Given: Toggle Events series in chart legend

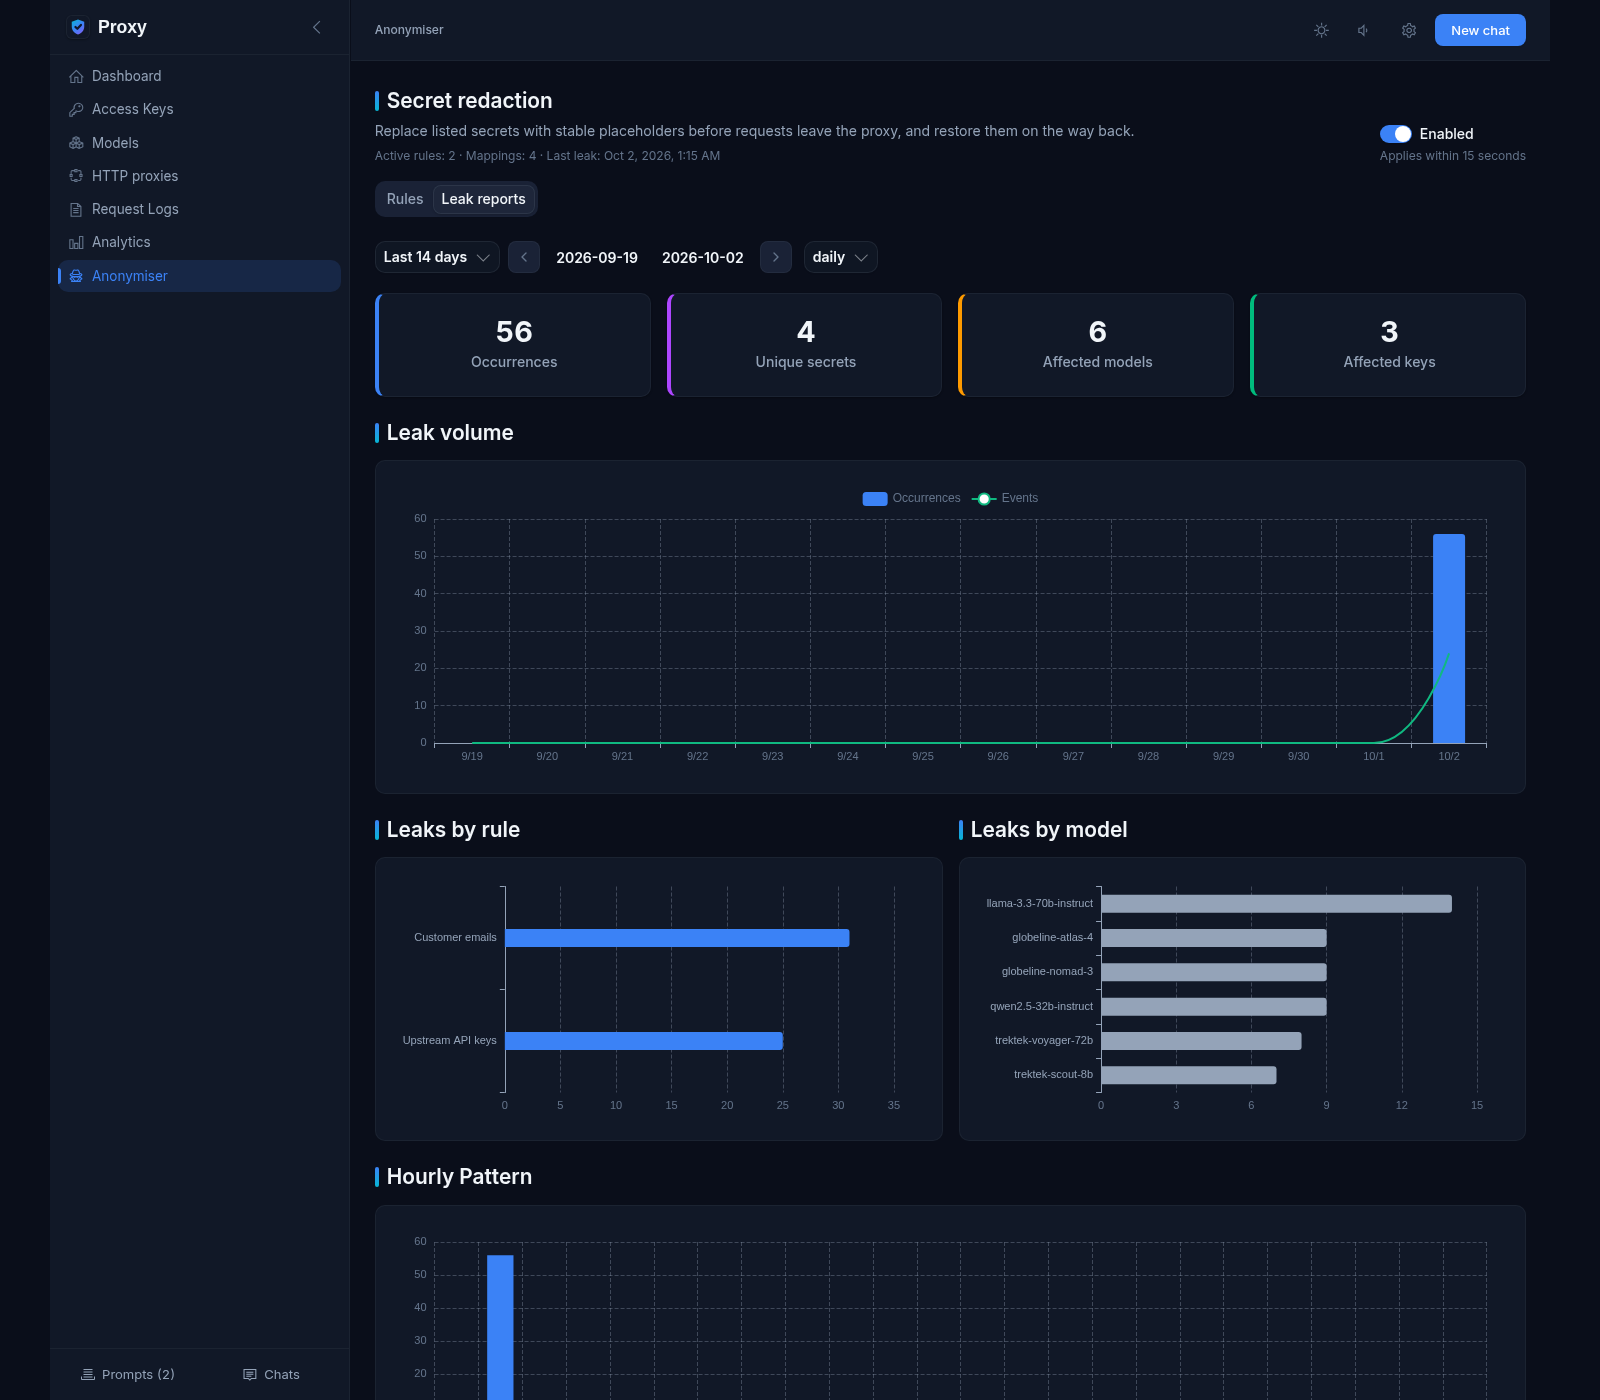Looking at the screenshot, I should coord(1005,498).
